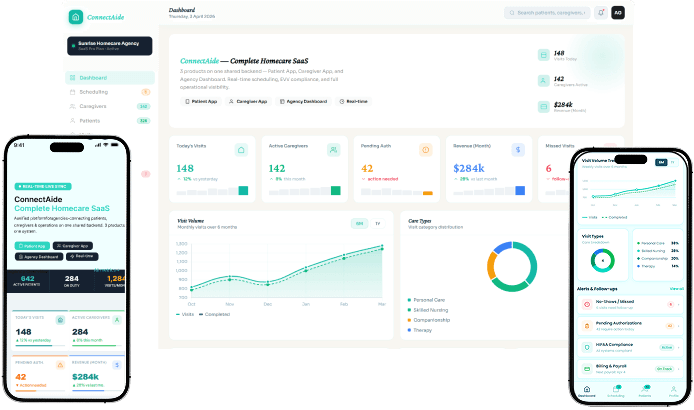Tap HIPAA Compliance shield icon on right phone
This screenshot has height=410, width=694.
coord(587,348)
